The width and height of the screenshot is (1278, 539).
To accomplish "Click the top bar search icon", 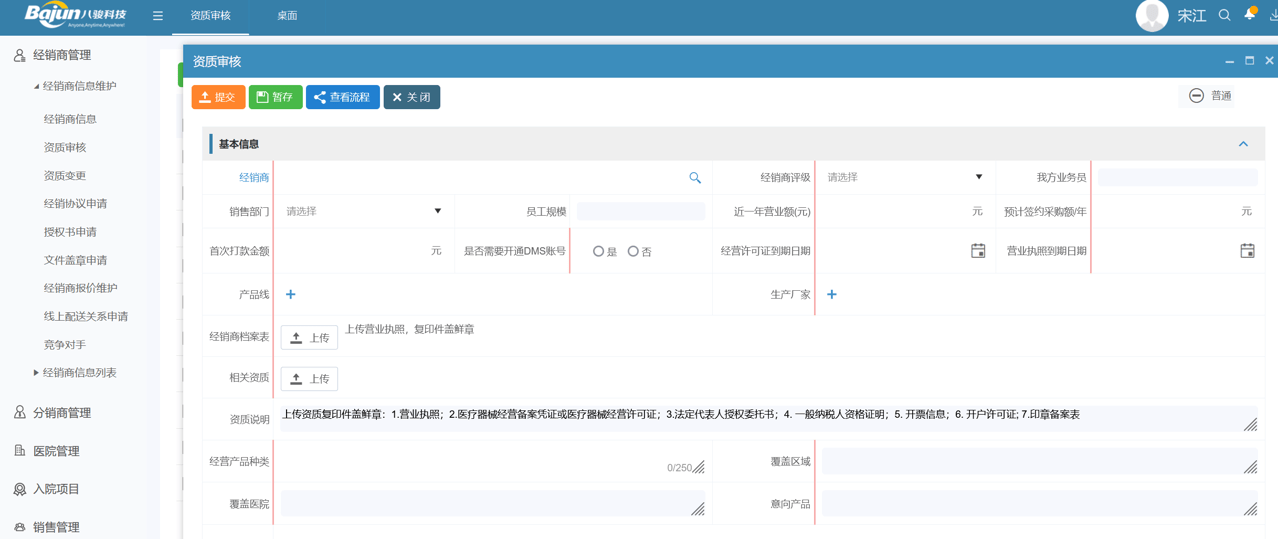I will point(1224,16).
